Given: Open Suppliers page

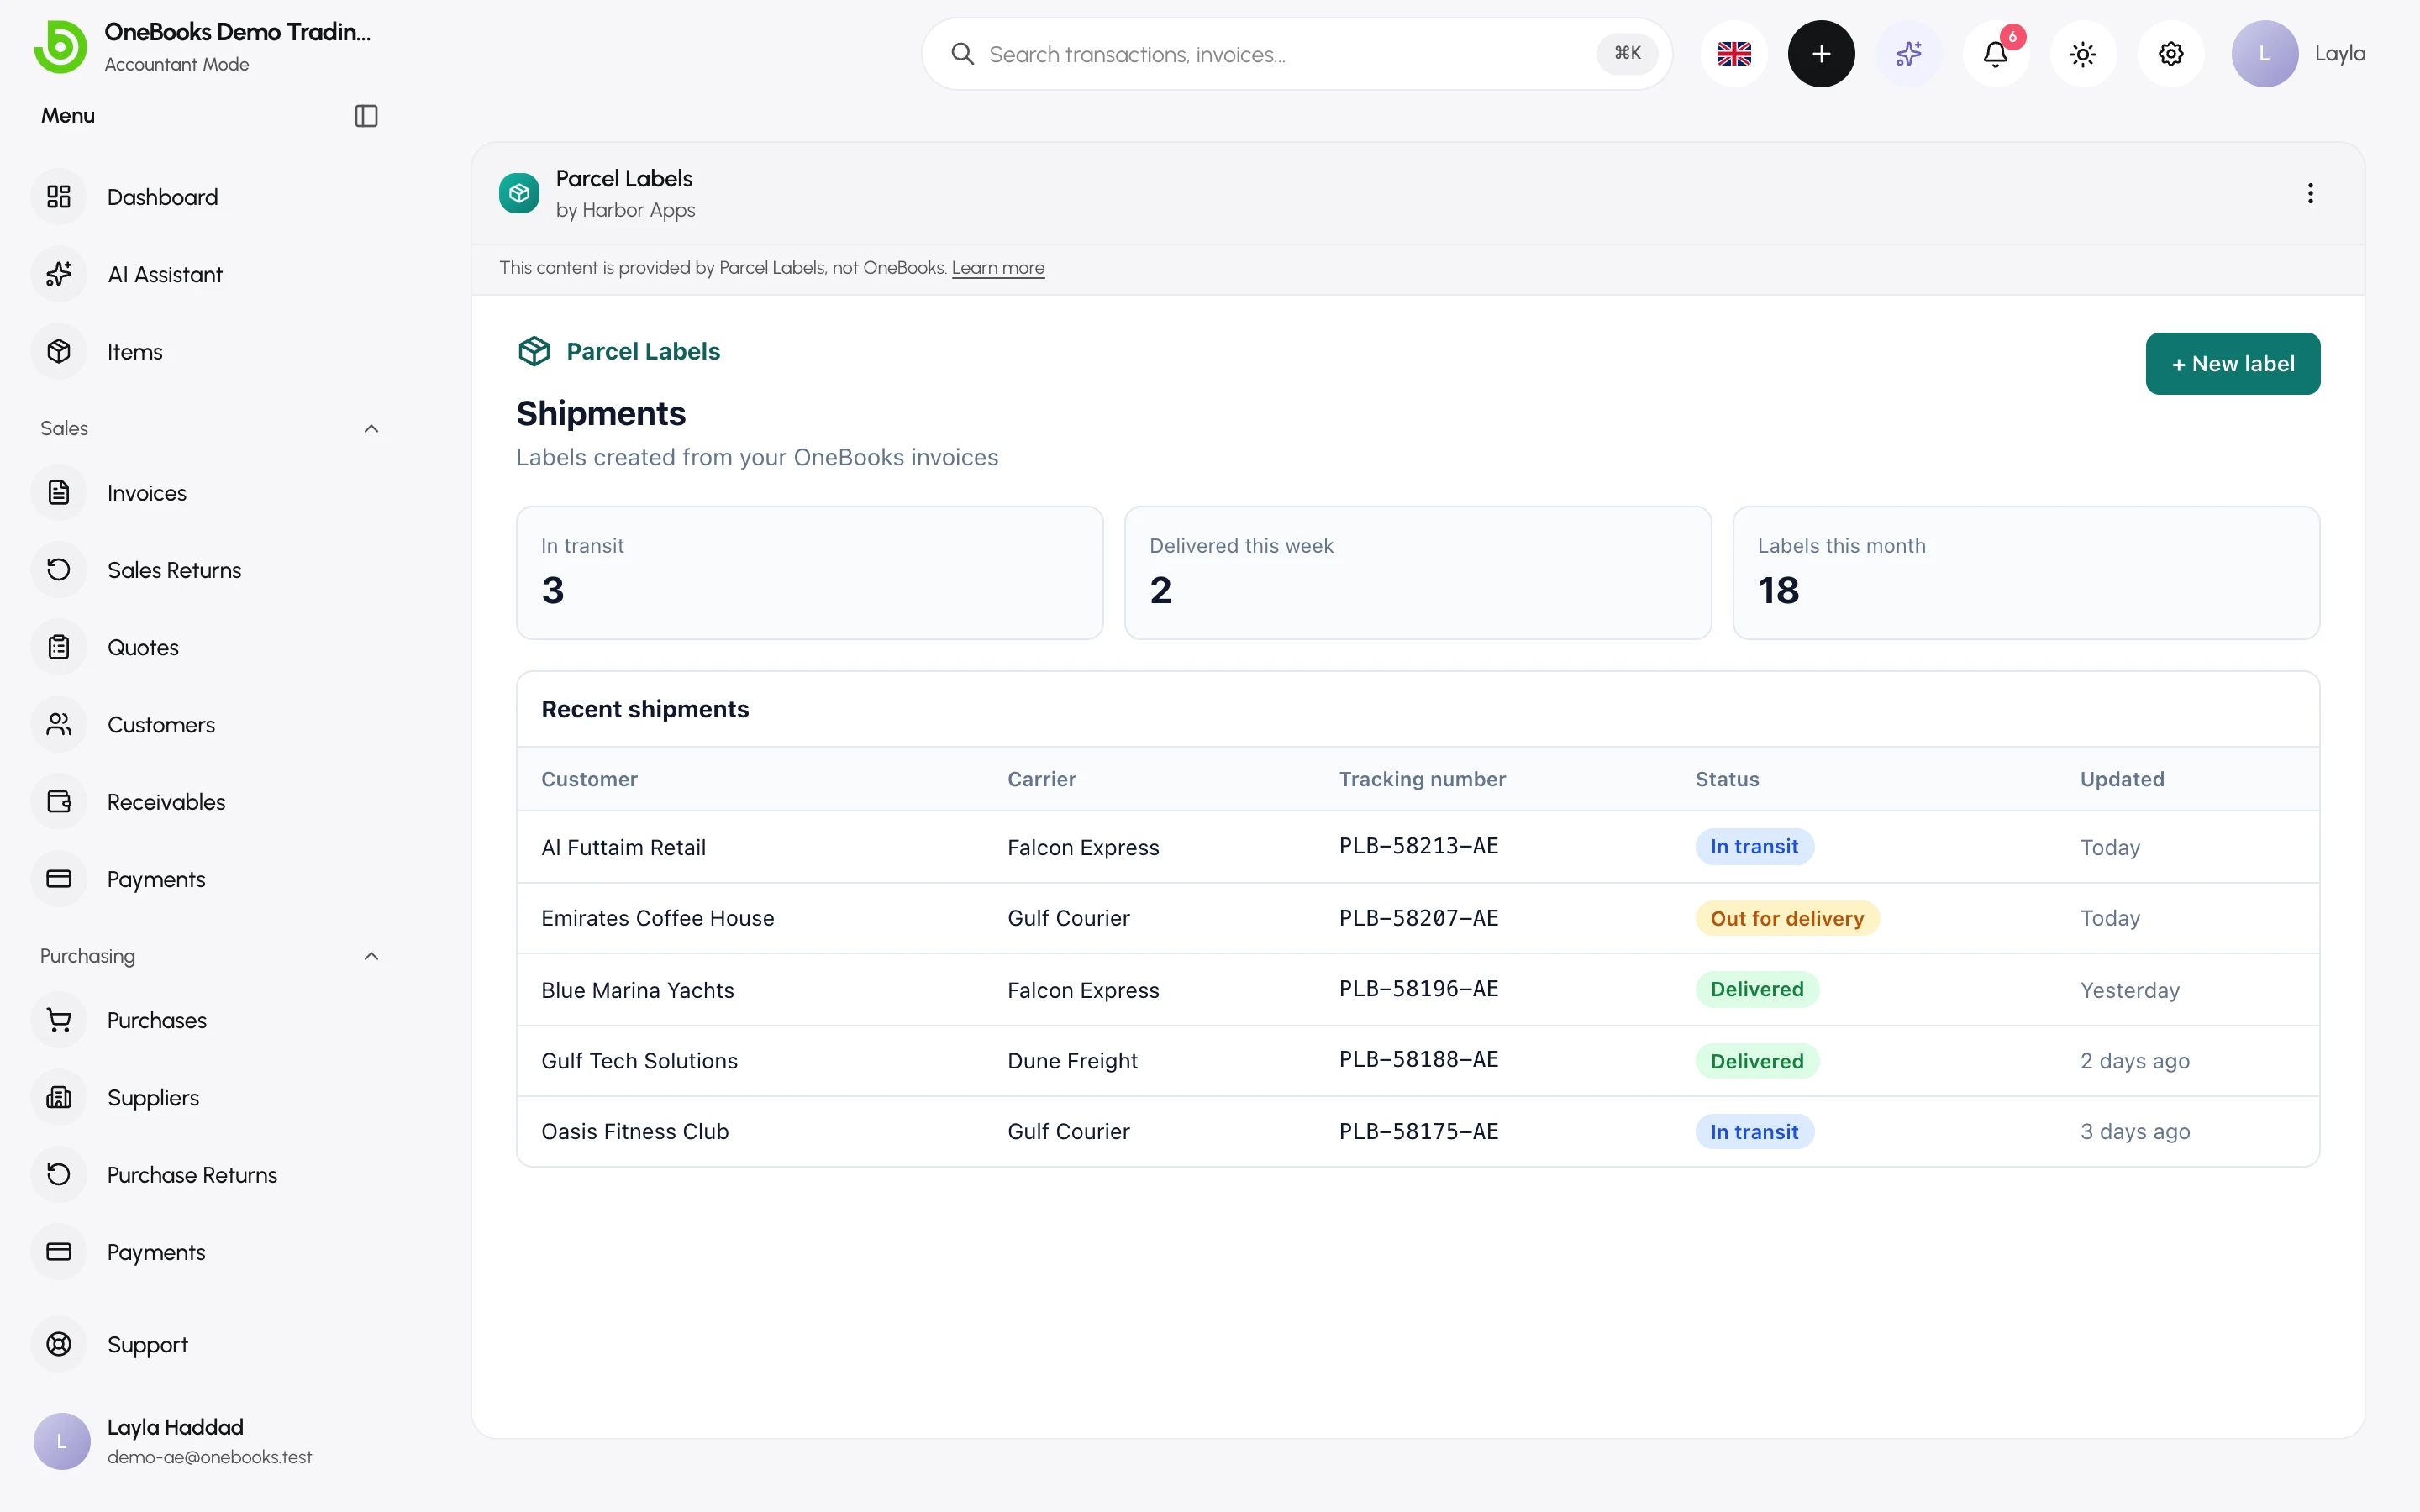Looking at the screenshot, I should (x=152, y=1097).
